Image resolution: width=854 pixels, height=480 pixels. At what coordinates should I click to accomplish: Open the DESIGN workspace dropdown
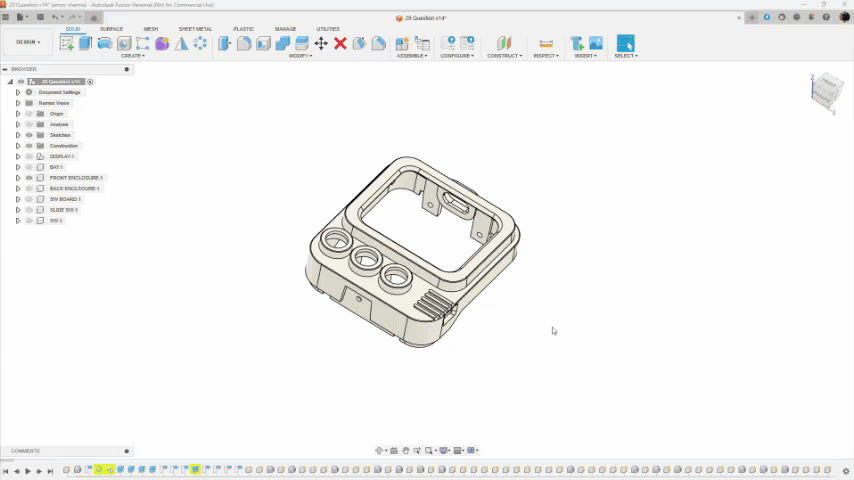coord(27,42)
